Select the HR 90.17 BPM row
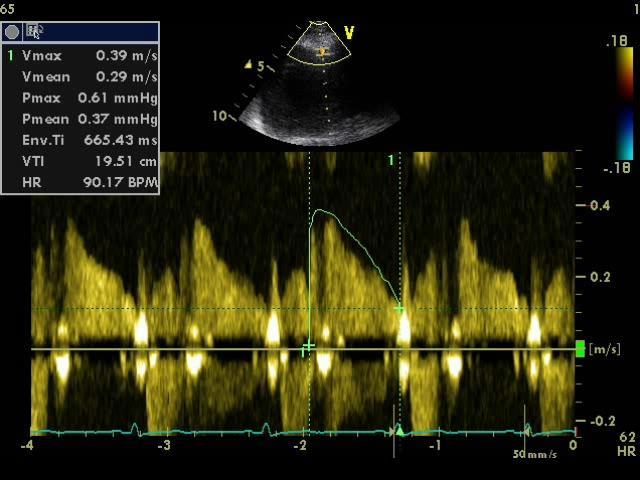This screenshot has width=640, height=480. click(80, 182)
